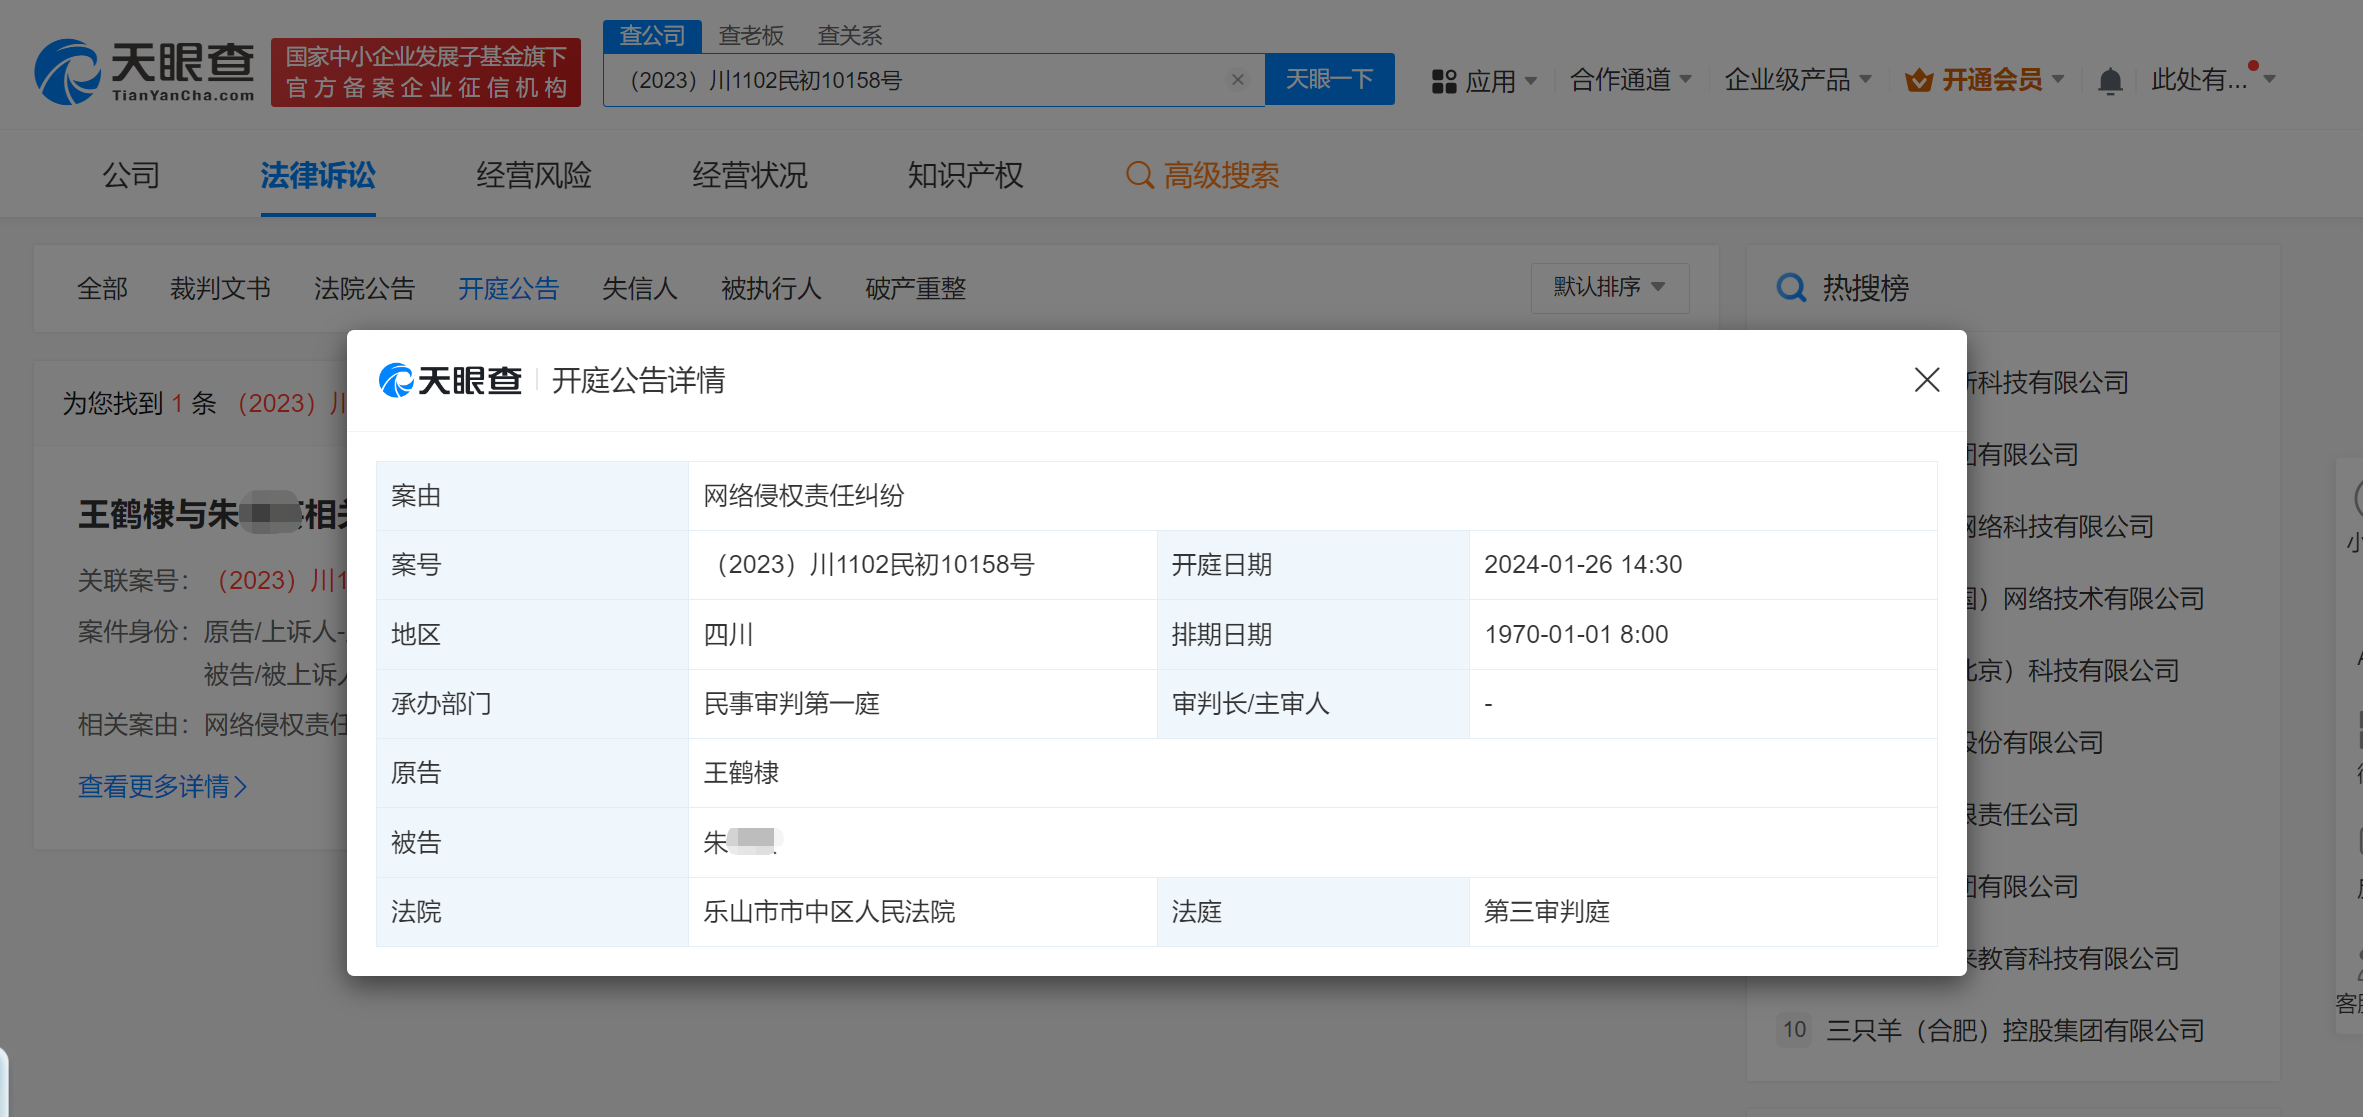Click the 应用 grid icon

[x=1443, y=81]
